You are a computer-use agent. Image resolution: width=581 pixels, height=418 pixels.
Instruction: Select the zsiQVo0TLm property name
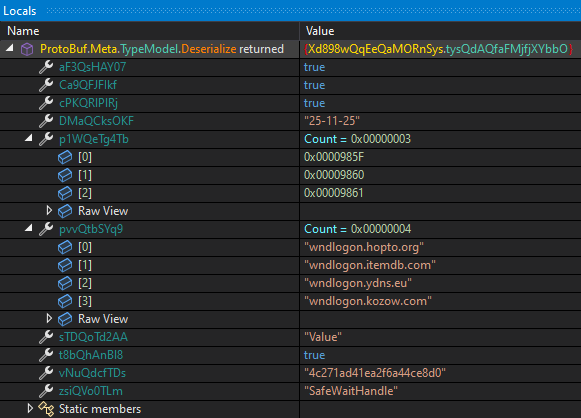91,391
